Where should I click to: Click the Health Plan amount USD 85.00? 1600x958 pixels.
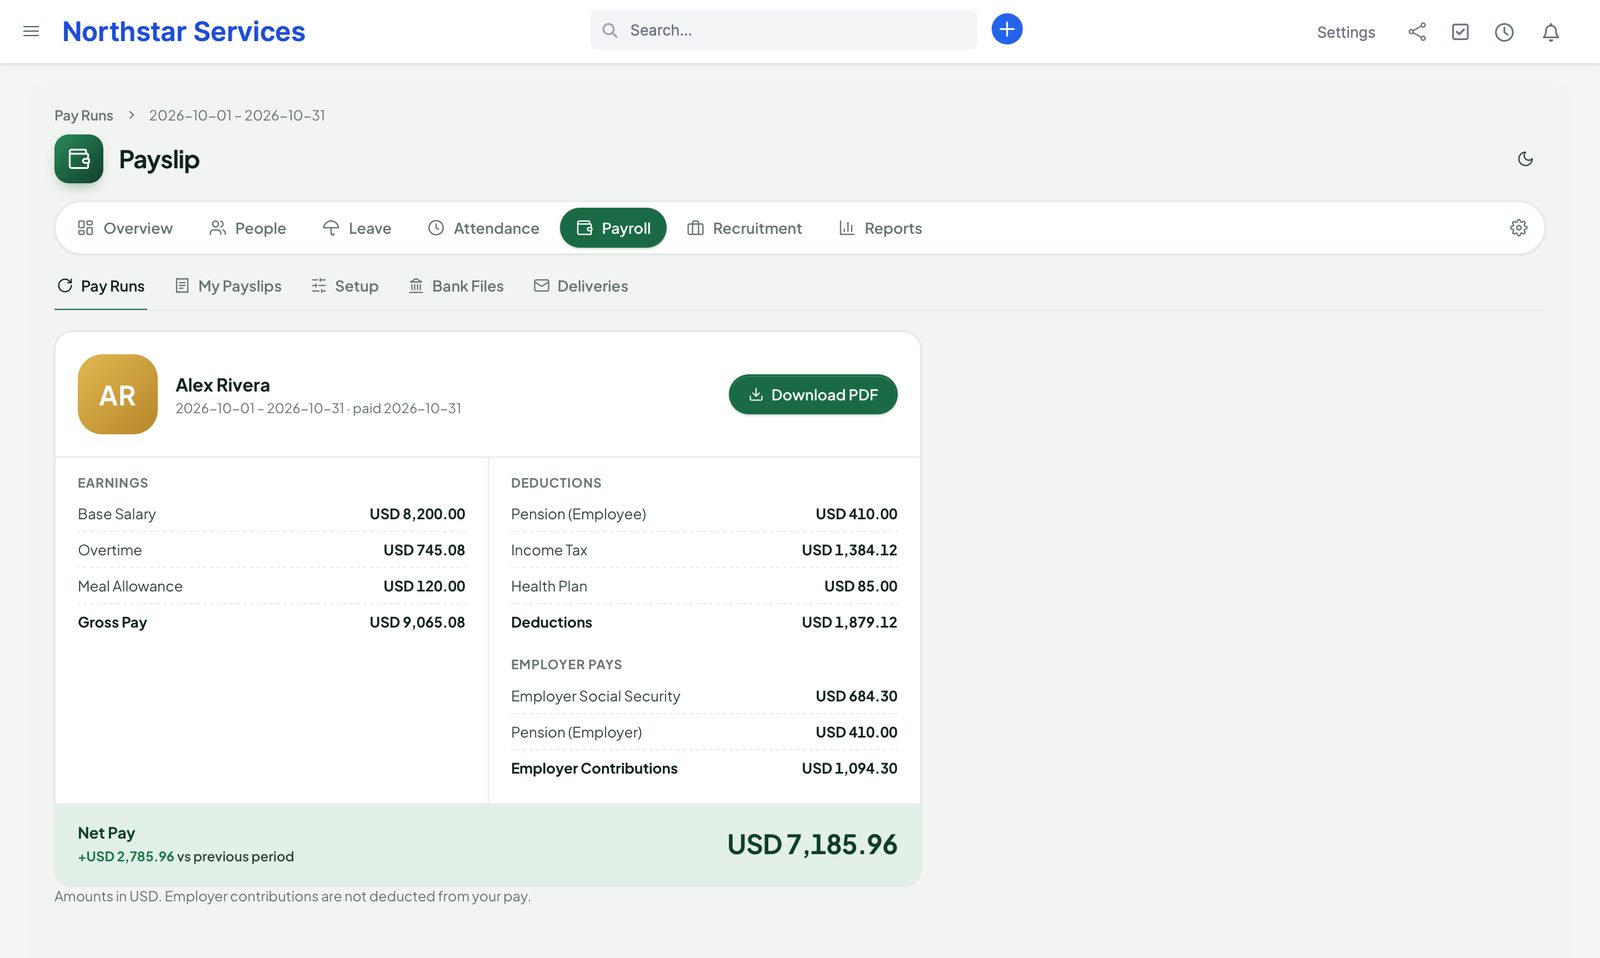click(x=861, y=586)
